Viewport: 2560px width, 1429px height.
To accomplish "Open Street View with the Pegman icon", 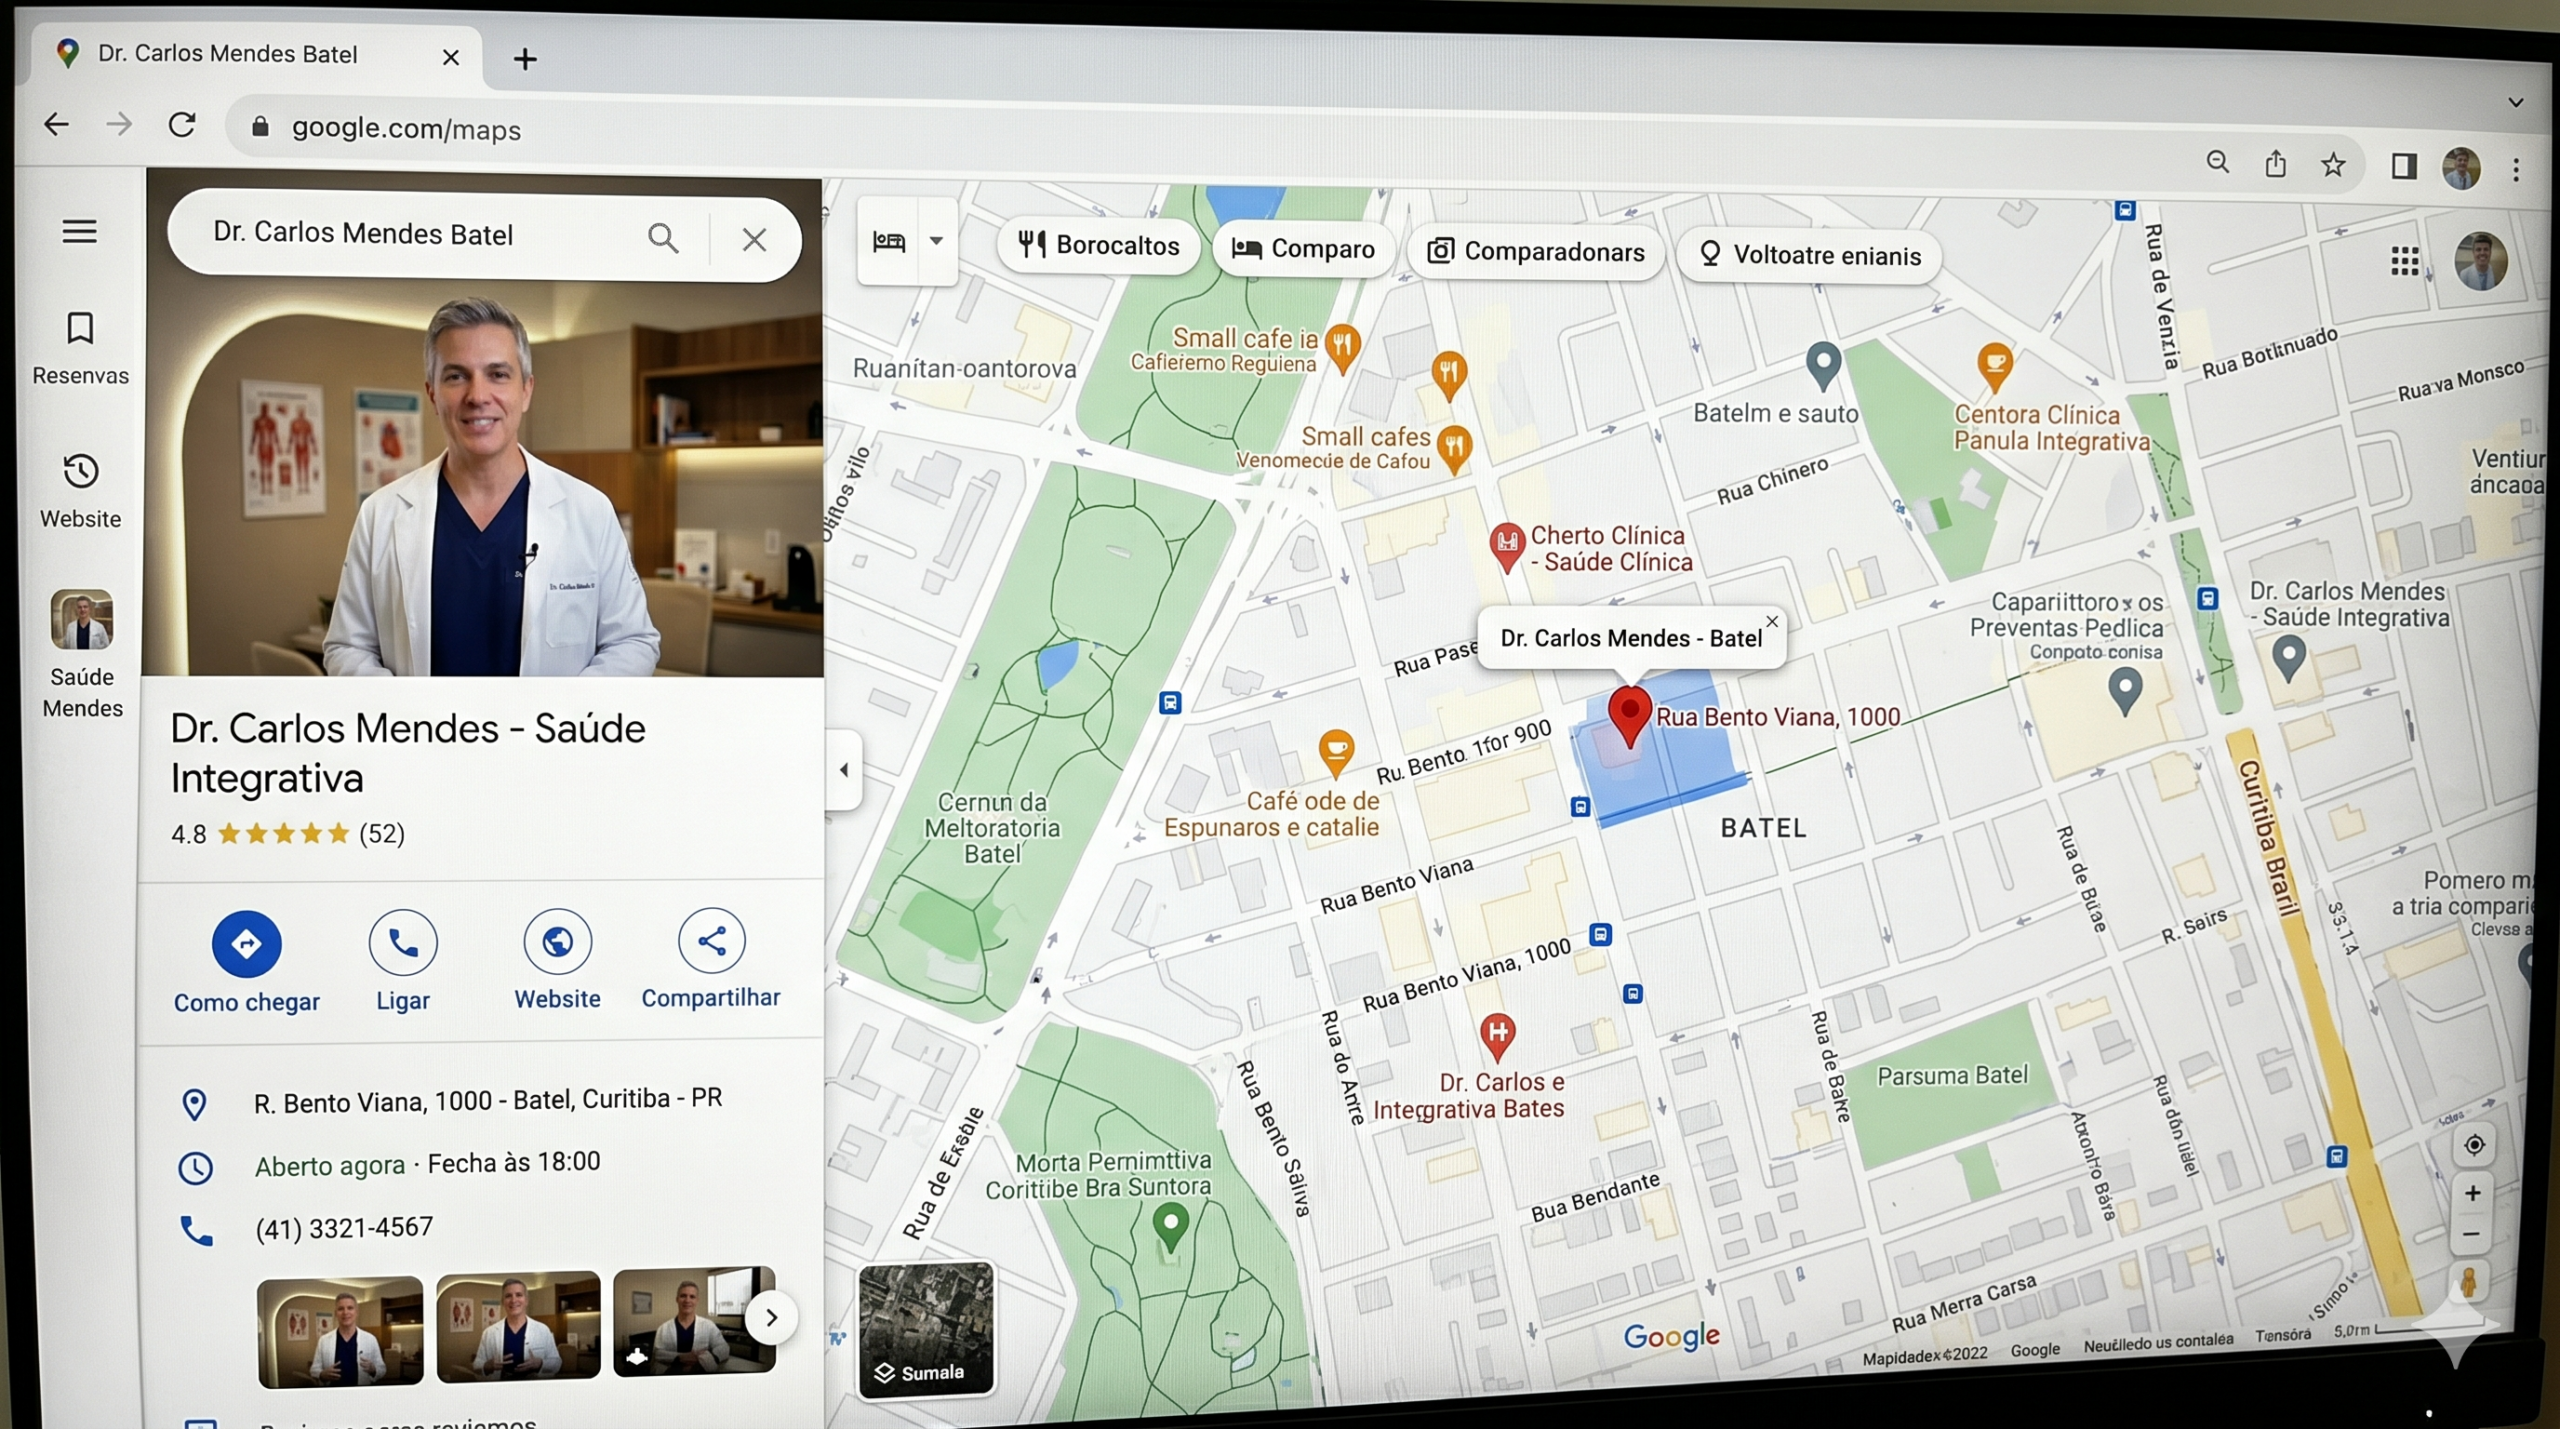I will pos(2469,1283).
